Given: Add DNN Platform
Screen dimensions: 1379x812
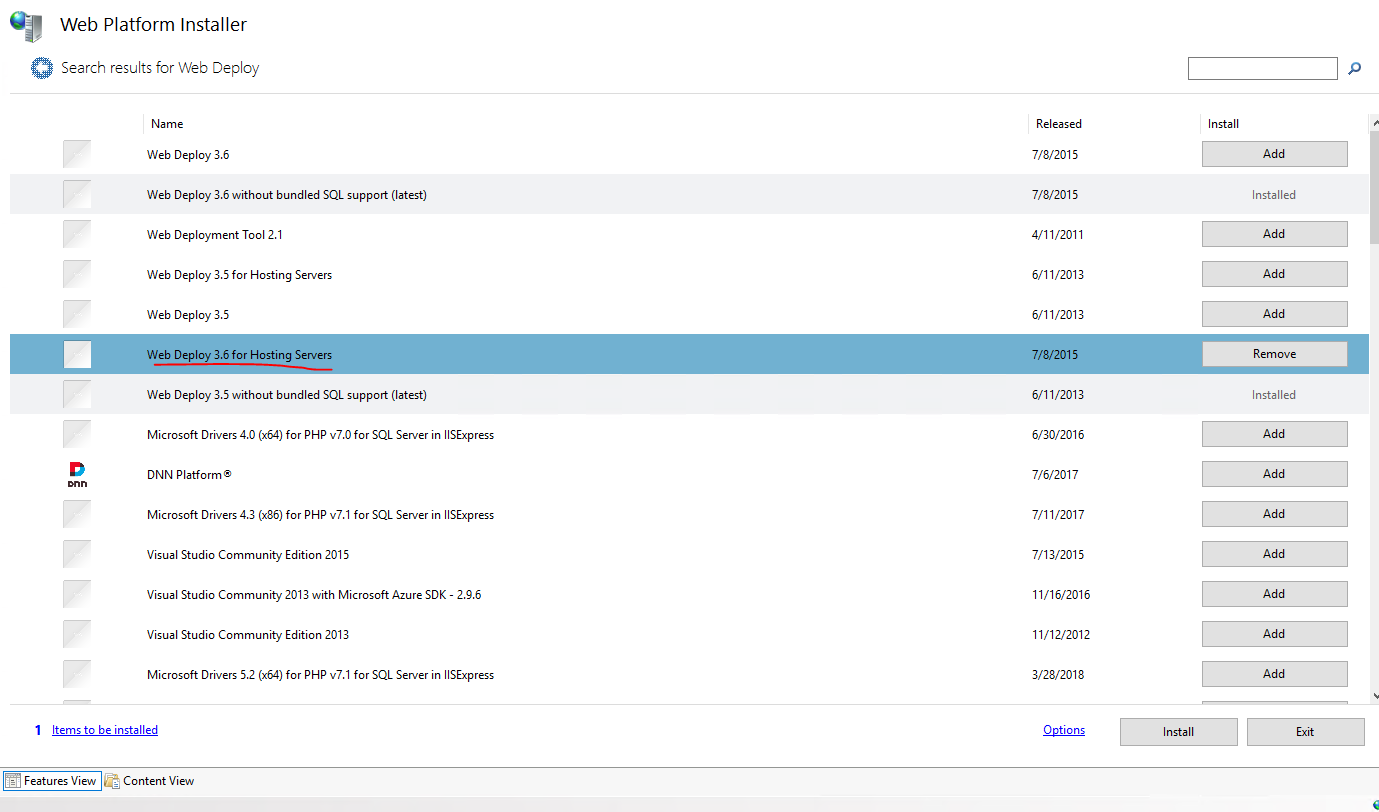Looking at the screenshot, I should [x=1274, y=474].
